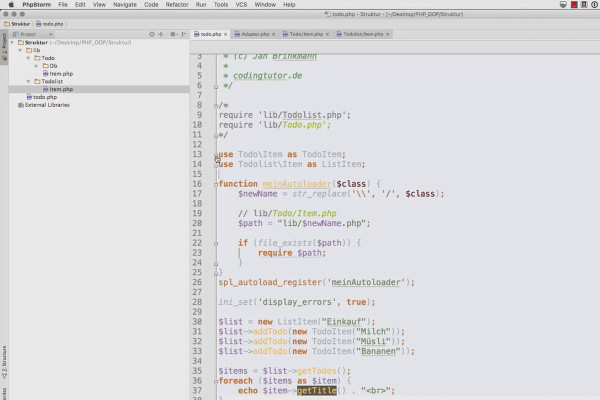Close the Todolist/Item.php editor tab
This screenshot has width=600, height=400.
[388, 34]
